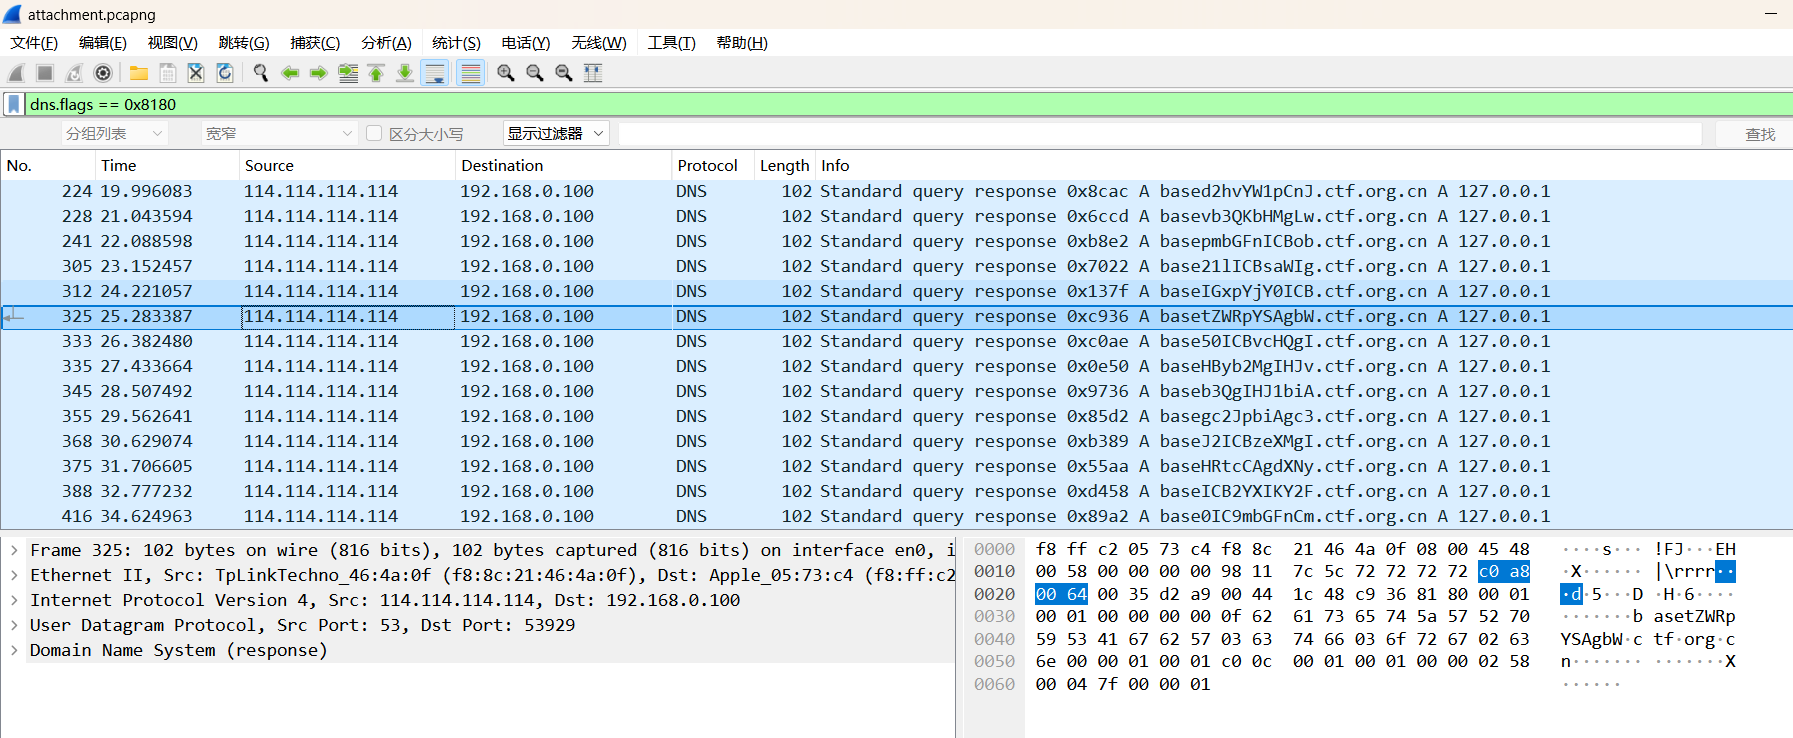Screen dimensions: 1793x738
Task: Toggle packet list colorization
Action: coord(470,73)
